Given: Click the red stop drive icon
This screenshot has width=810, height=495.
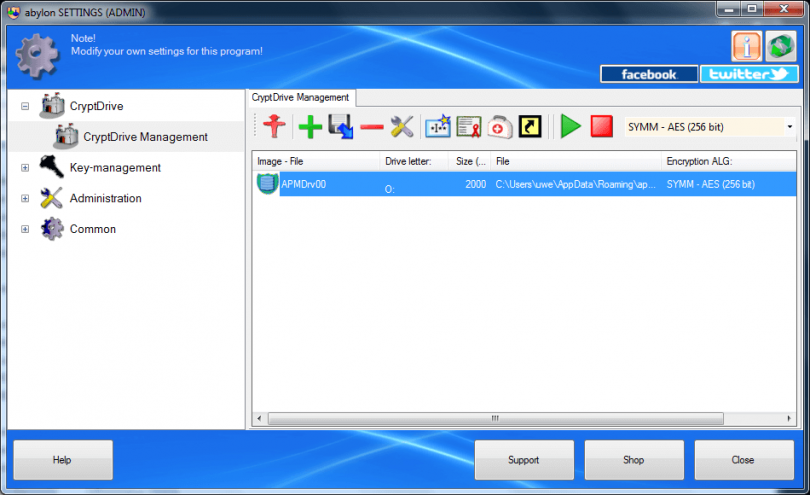Looking at the screenshot, I should (601, 126).
